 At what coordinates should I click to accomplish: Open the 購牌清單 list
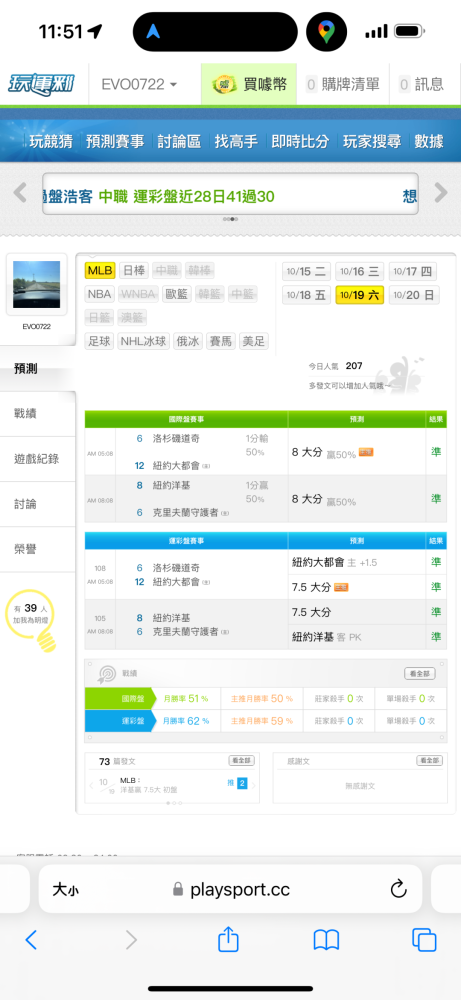pos(342,84)
